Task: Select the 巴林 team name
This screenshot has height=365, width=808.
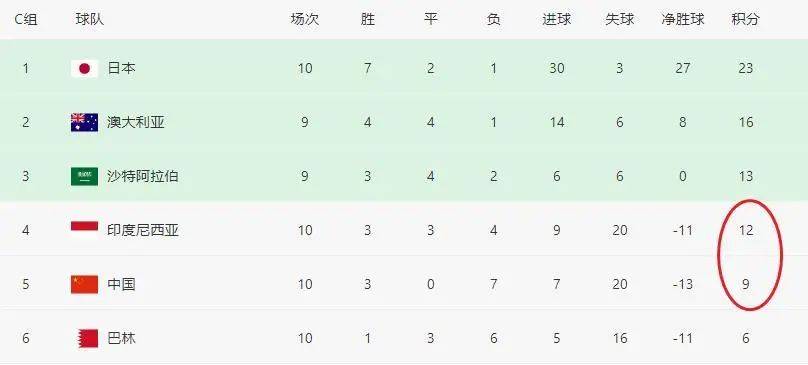Action: (x=122, y=339)
